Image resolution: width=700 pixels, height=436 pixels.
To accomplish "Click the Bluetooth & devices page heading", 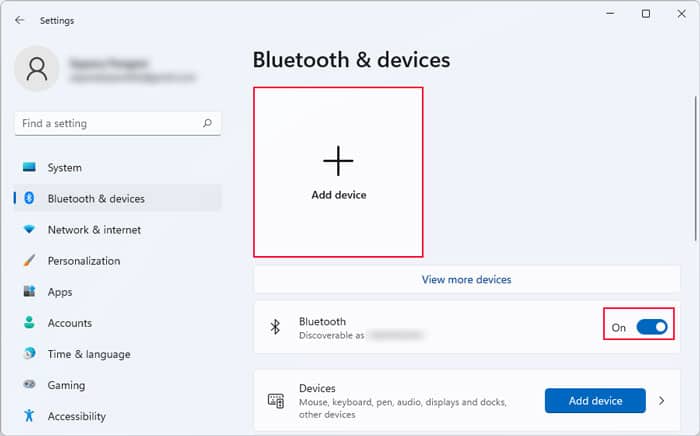I will pyautogui.click(x=351, y=60).
